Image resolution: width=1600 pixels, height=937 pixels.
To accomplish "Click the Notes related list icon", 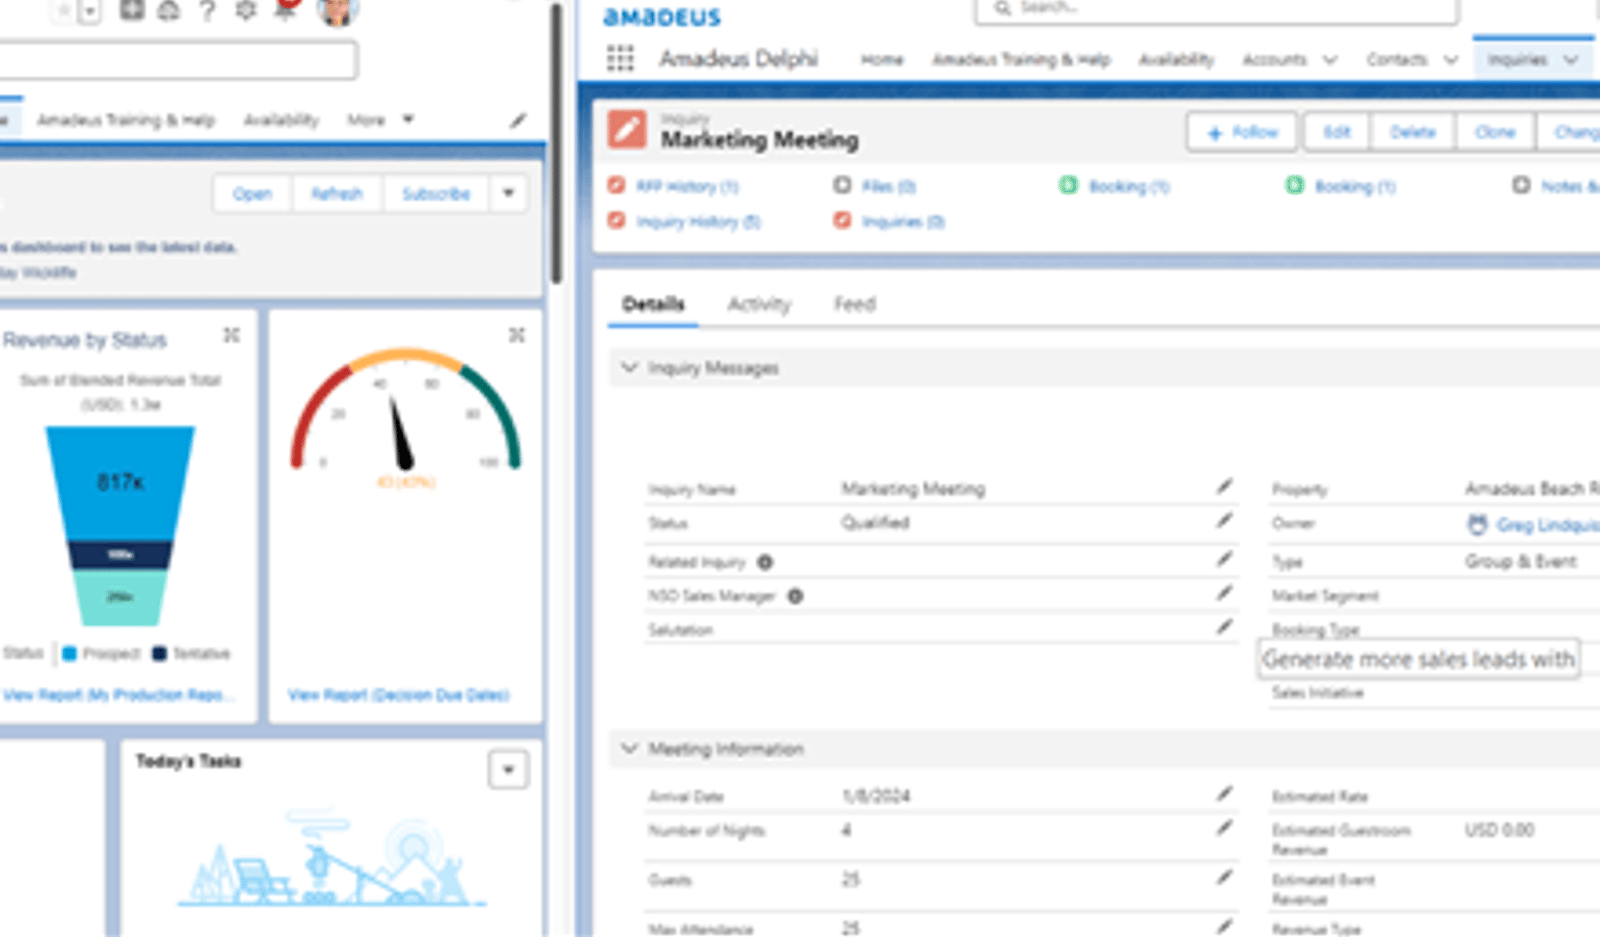I will (x=1521, y=185).
